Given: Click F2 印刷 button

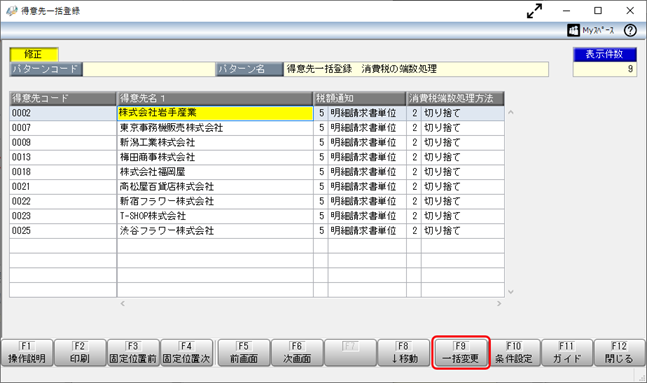Looking at the screenshot, I should tap(80, 353).
